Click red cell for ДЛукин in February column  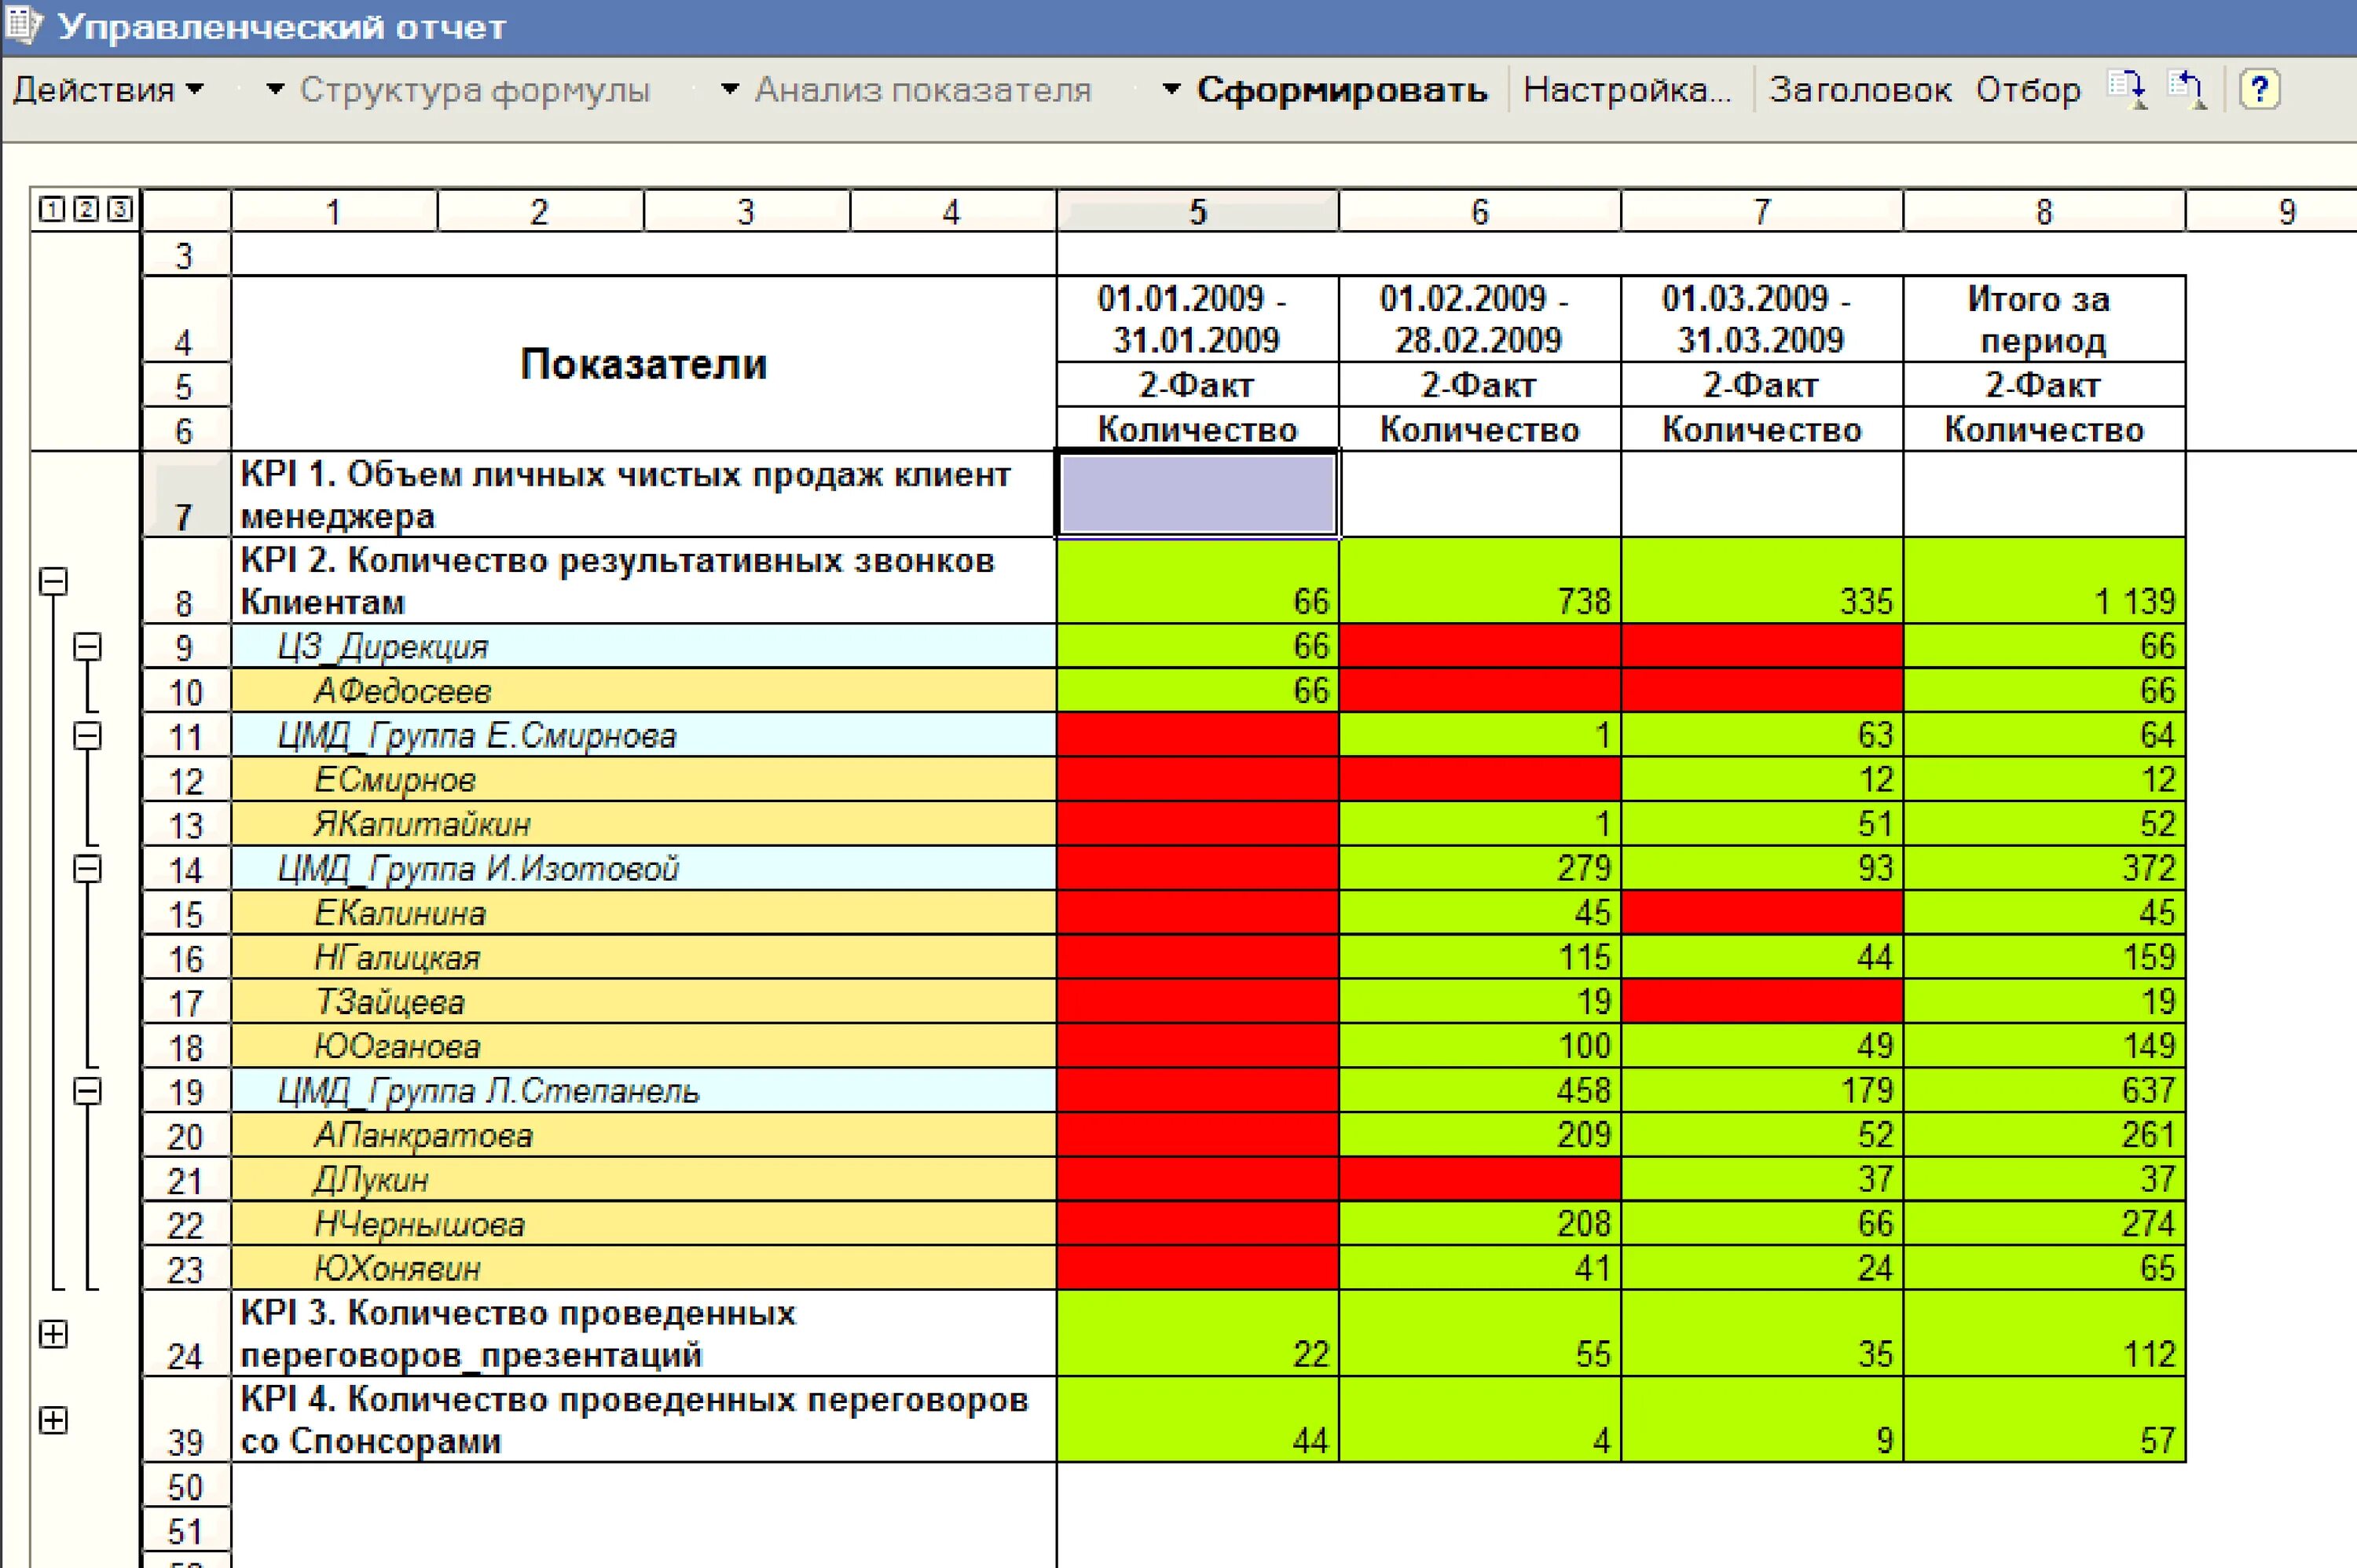pyautogui.click(x=1479, y=1179)
